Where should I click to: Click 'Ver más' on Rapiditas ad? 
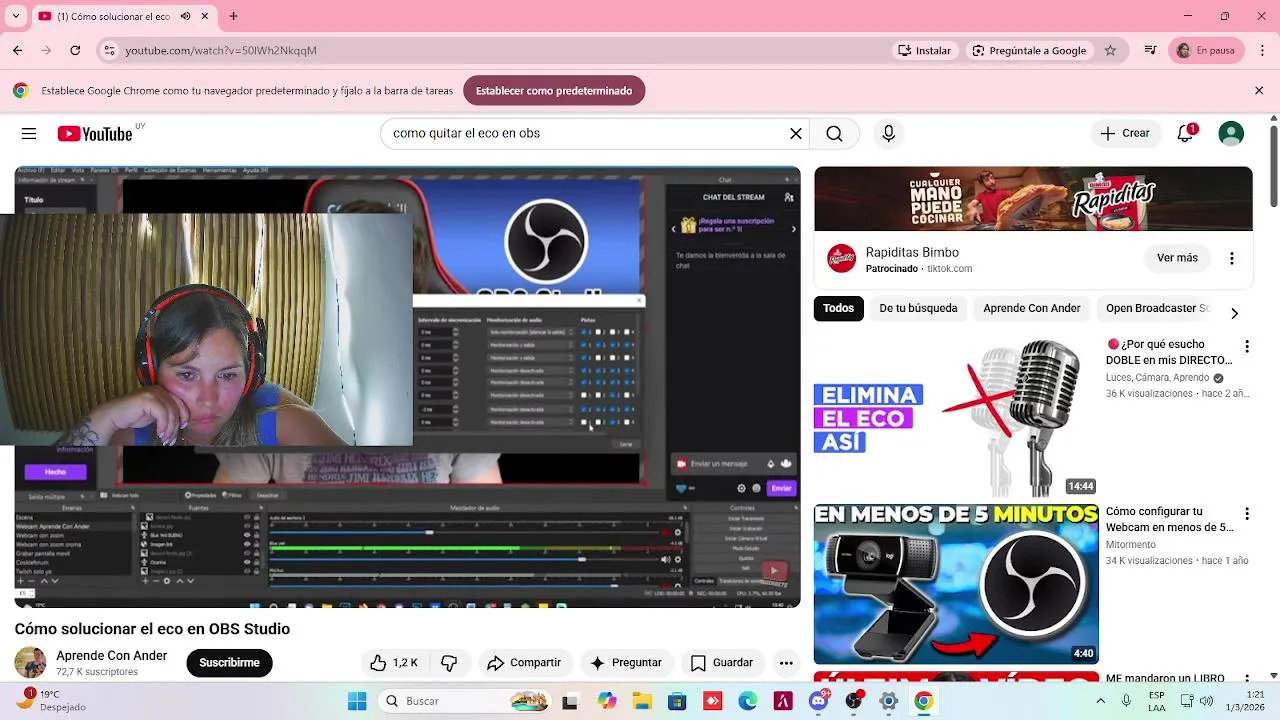(x=1177, y=258)
